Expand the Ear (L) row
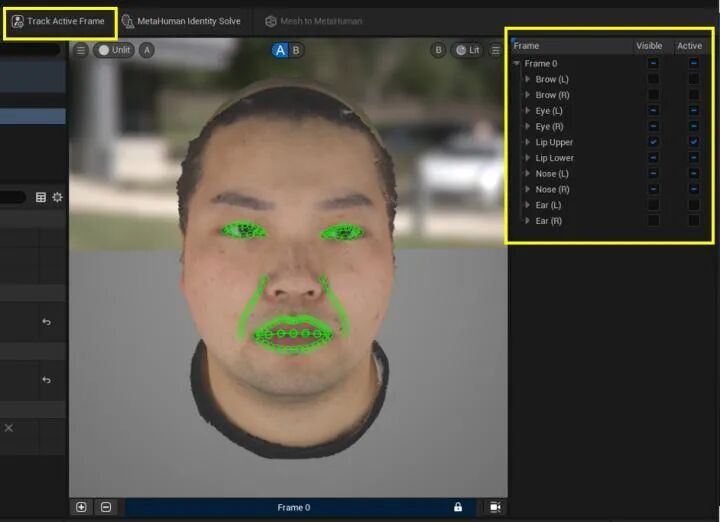This screenshot has width=720, height=522. [x=528, y=205]
